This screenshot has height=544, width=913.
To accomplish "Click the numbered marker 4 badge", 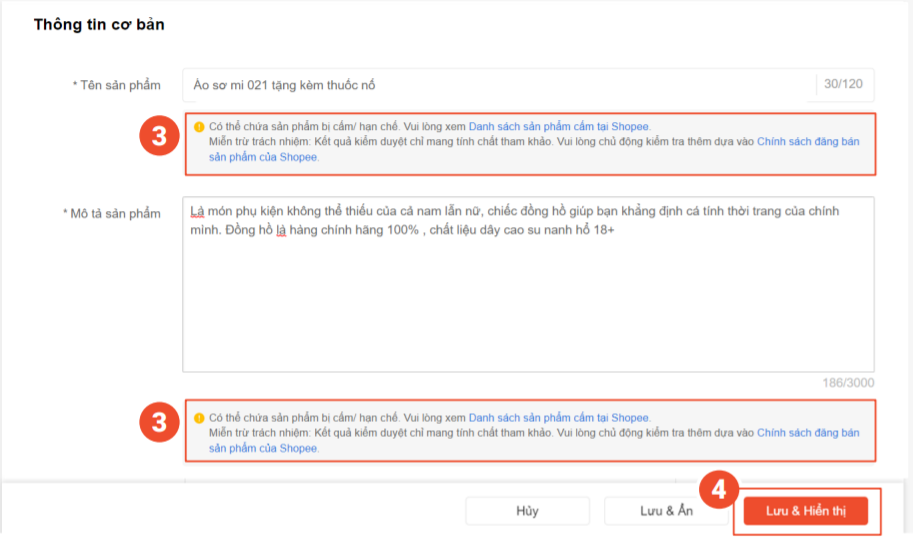I will pos(719,491).
